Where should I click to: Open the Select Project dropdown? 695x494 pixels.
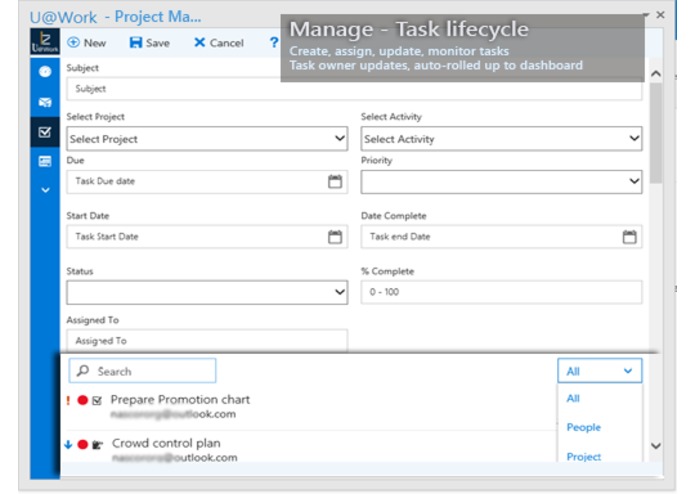pyautogui.click(x=207, y=139)
